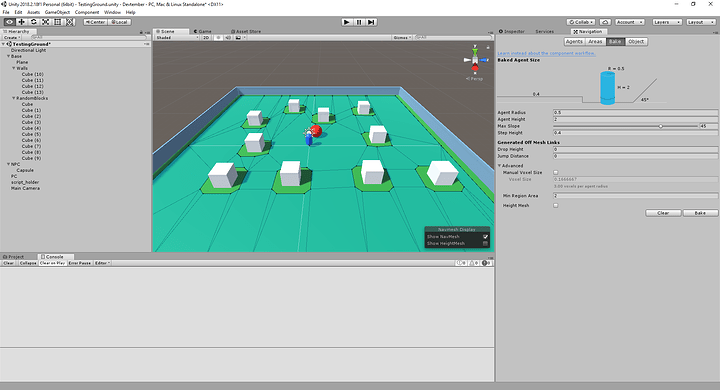
Task: Collapse the Advanced section
Action: [x=500, y=166]
